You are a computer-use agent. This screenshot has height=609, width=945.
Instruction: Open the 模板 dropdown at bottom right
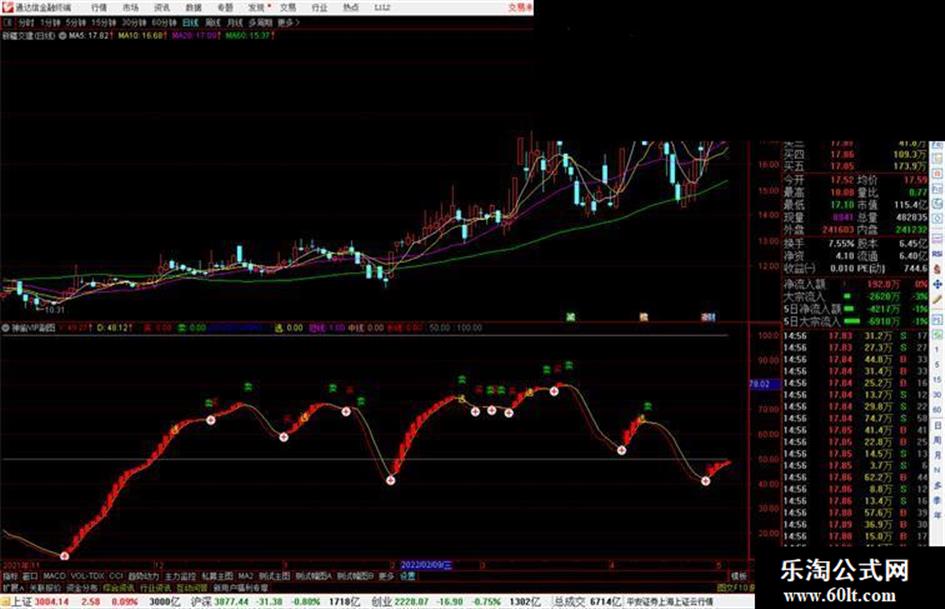(738, 576)
